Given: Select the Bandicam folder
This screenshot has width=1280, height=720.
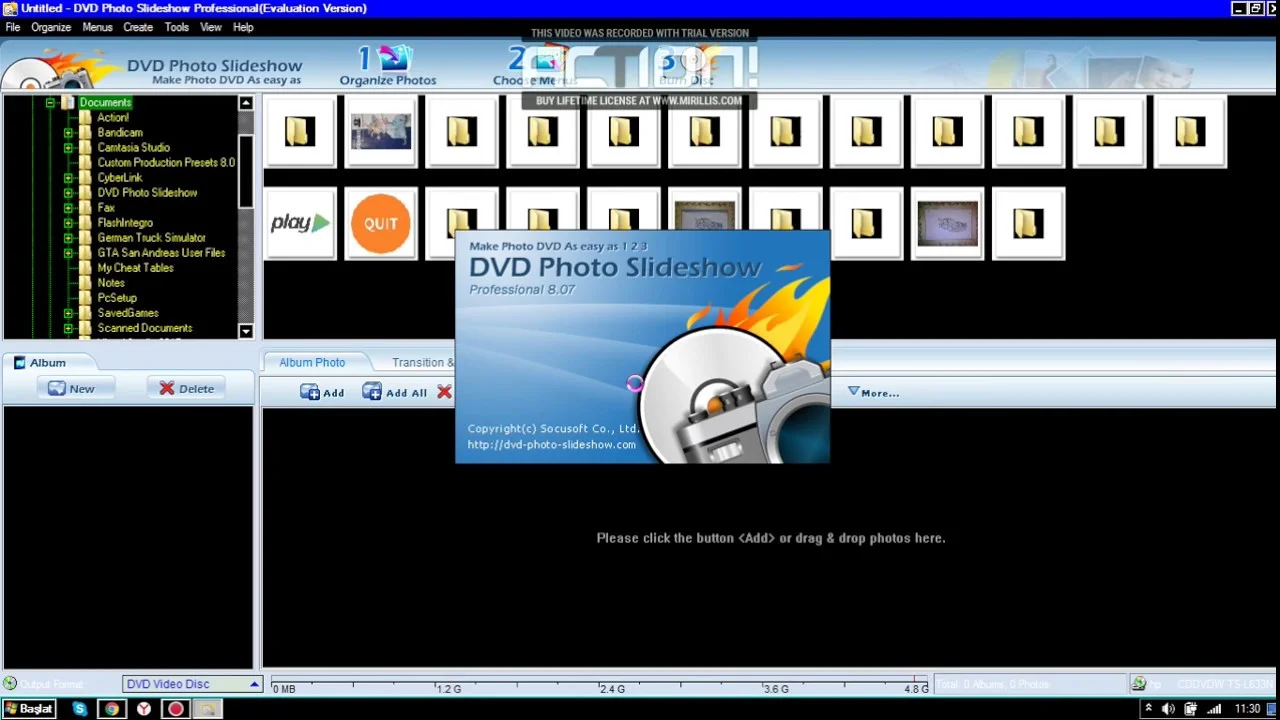Looking at the screenshot, I should click(120, 132).
